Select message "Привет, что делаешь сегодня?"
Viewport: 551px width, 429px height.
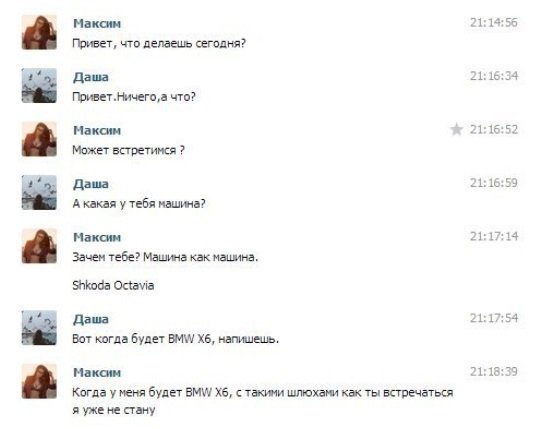pyautogui.click(x=159, y=44)
